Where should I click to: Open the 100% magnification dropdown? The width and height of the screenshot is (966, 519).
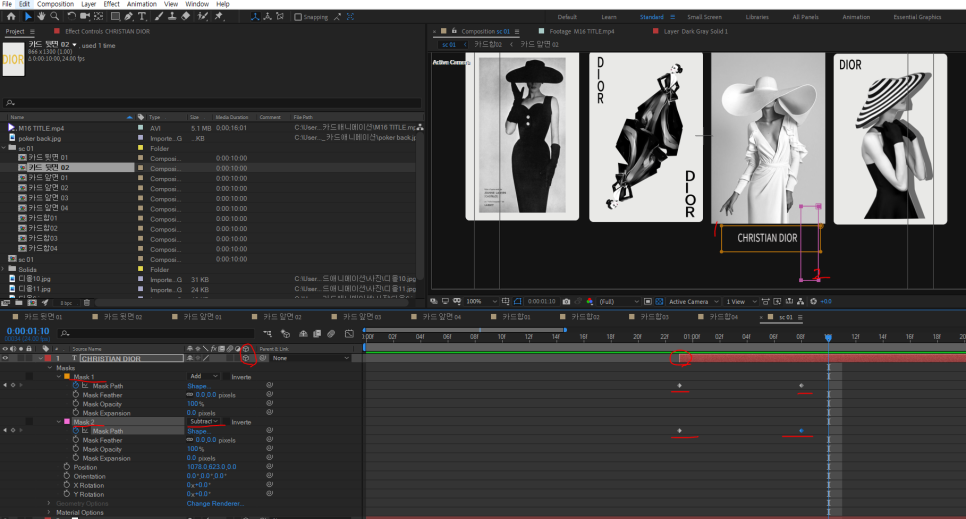[481, 301]
